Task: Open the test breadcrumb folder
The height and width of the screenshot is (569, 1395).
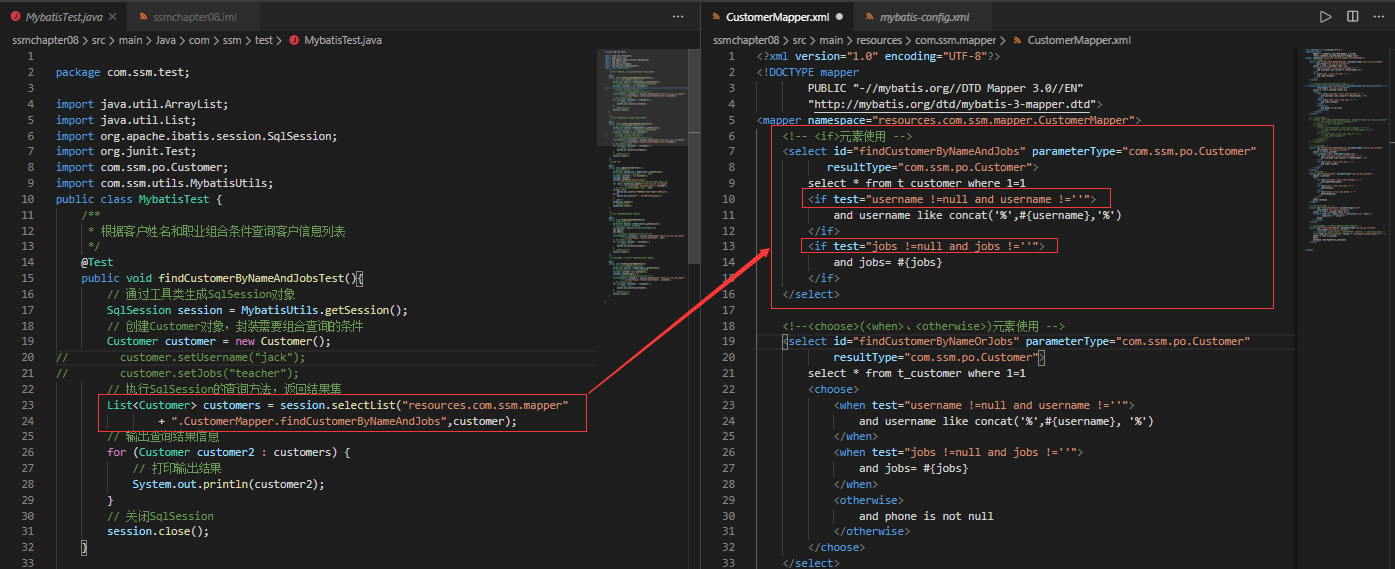Action: [263, 40]
